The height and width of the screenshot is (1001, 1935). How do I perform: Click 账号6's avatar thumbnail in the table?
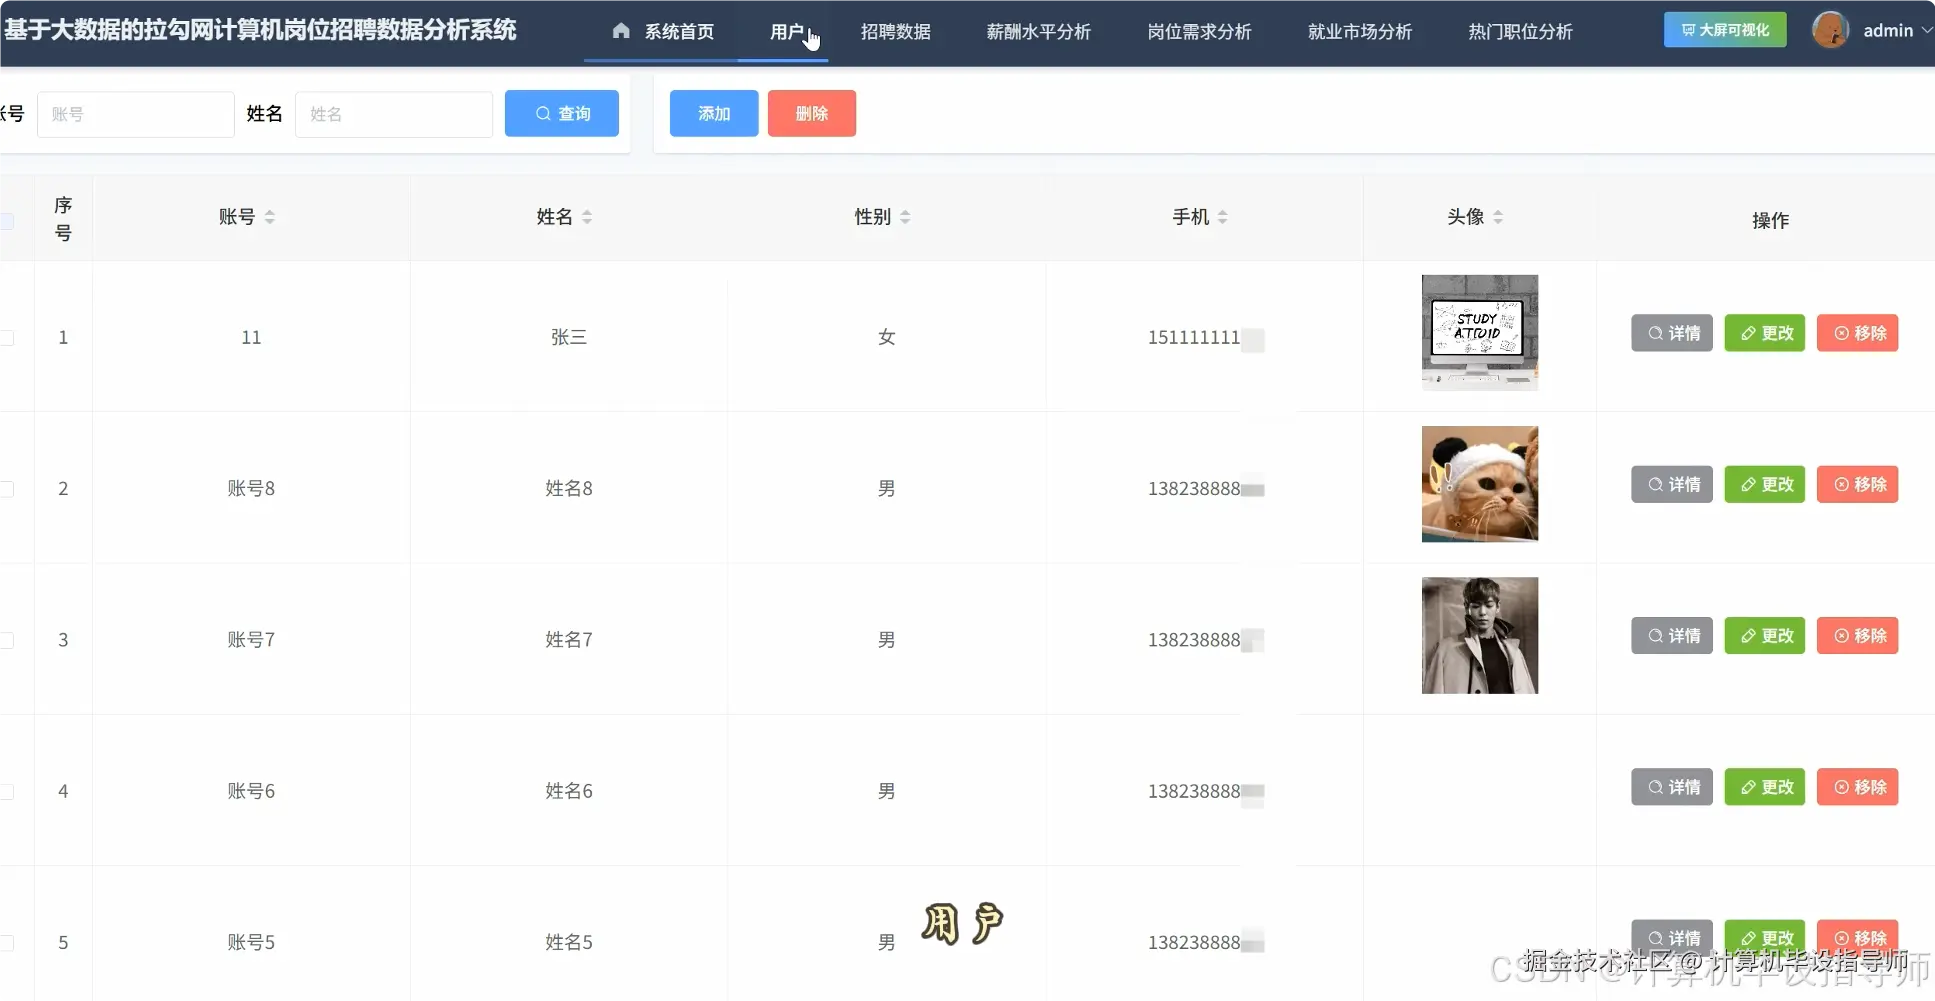pyautogui.click(x=1480, y=790)
